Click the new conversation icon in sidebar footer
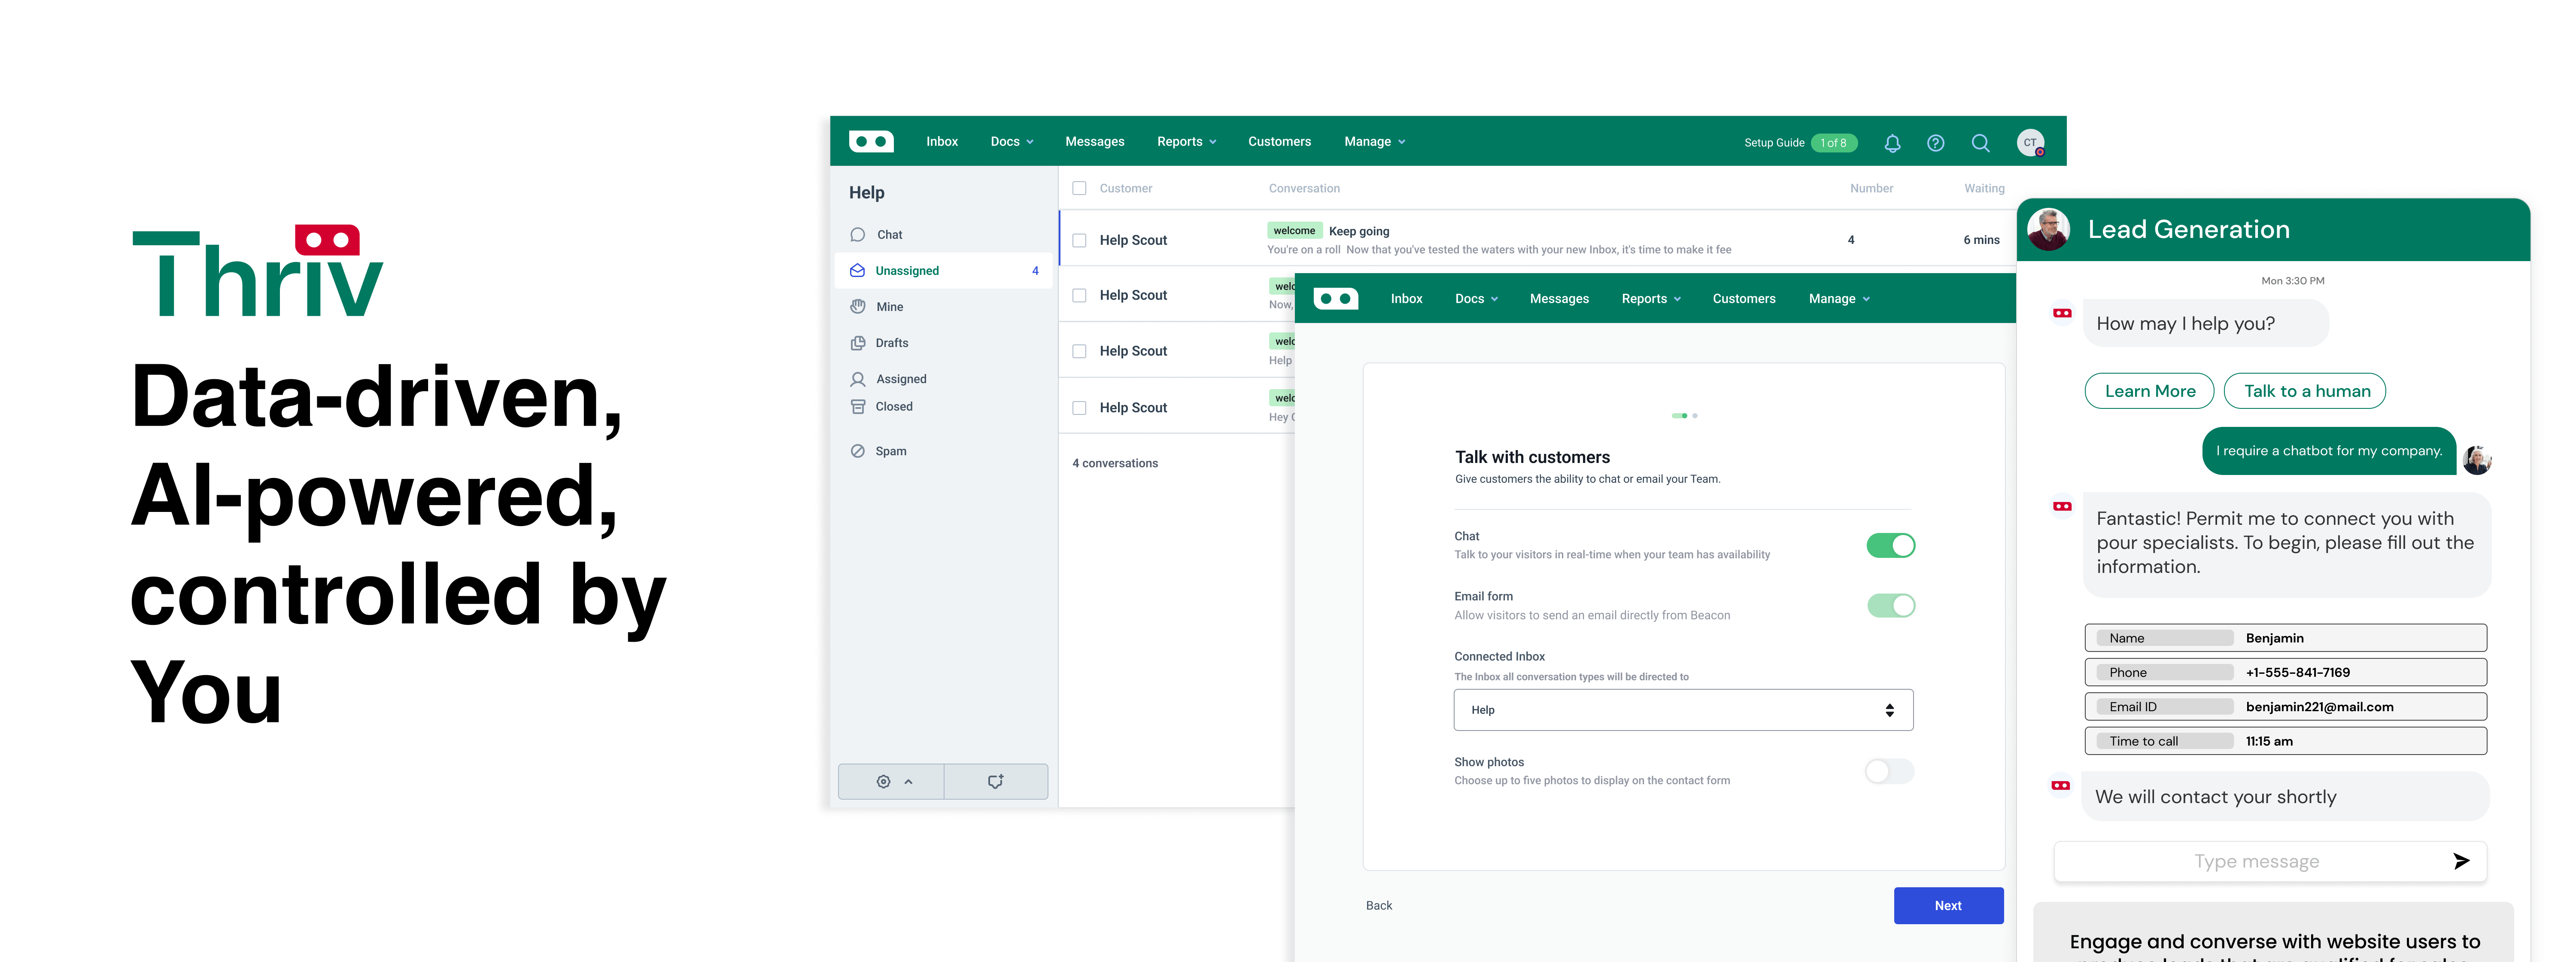 (995, 782)
